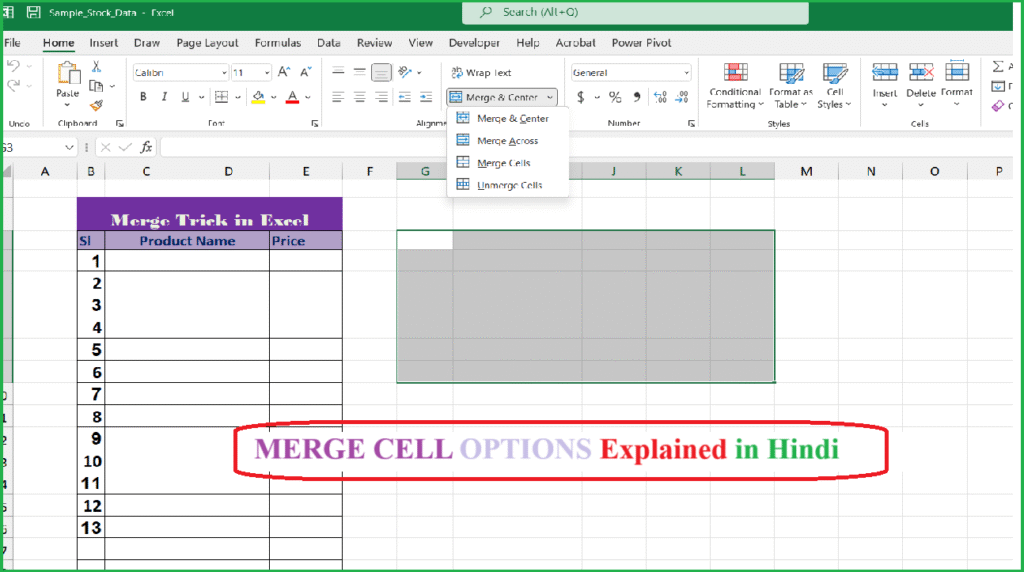Click the Product Name header cell

tap(187, 241)
